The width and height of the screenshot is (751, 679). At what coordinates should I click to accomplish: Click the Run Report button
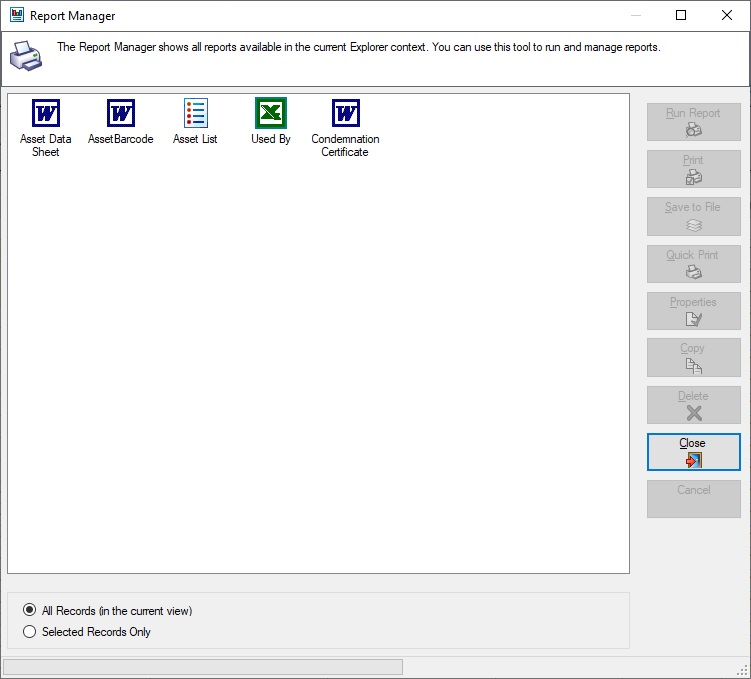(694, 122)
